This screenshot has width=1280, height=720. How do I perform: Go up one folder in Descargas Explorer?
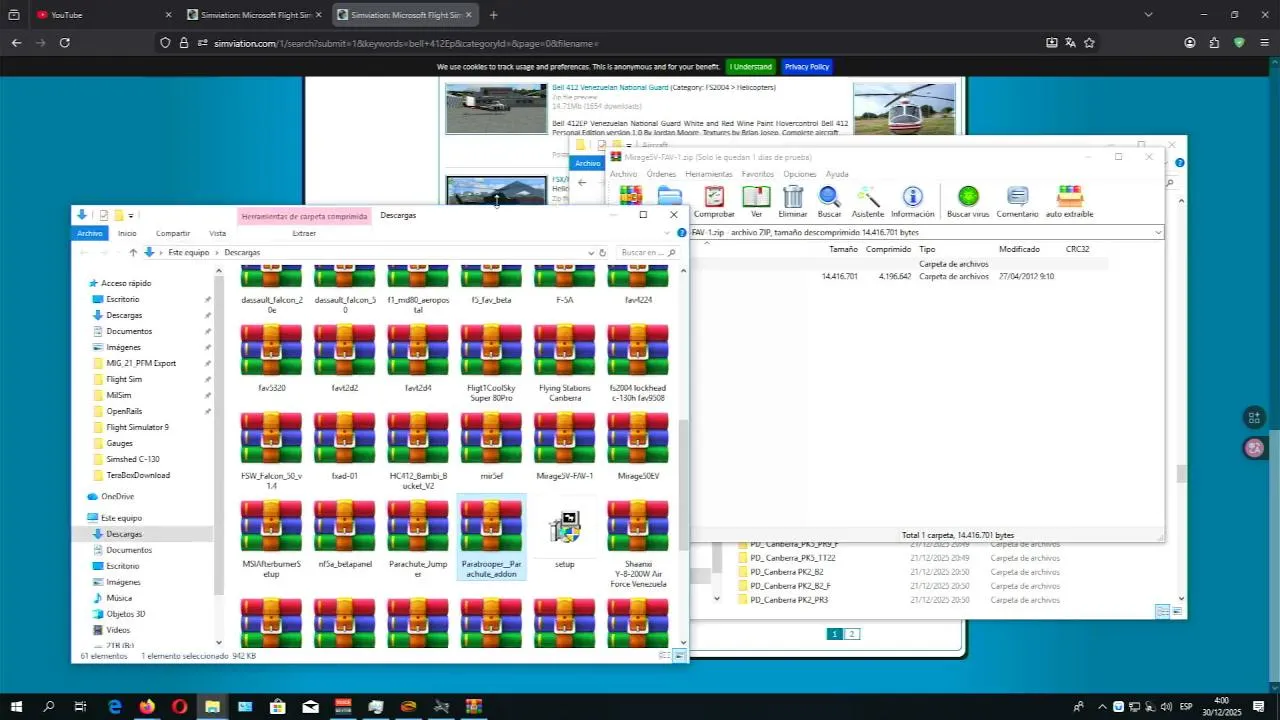(132, 253)
